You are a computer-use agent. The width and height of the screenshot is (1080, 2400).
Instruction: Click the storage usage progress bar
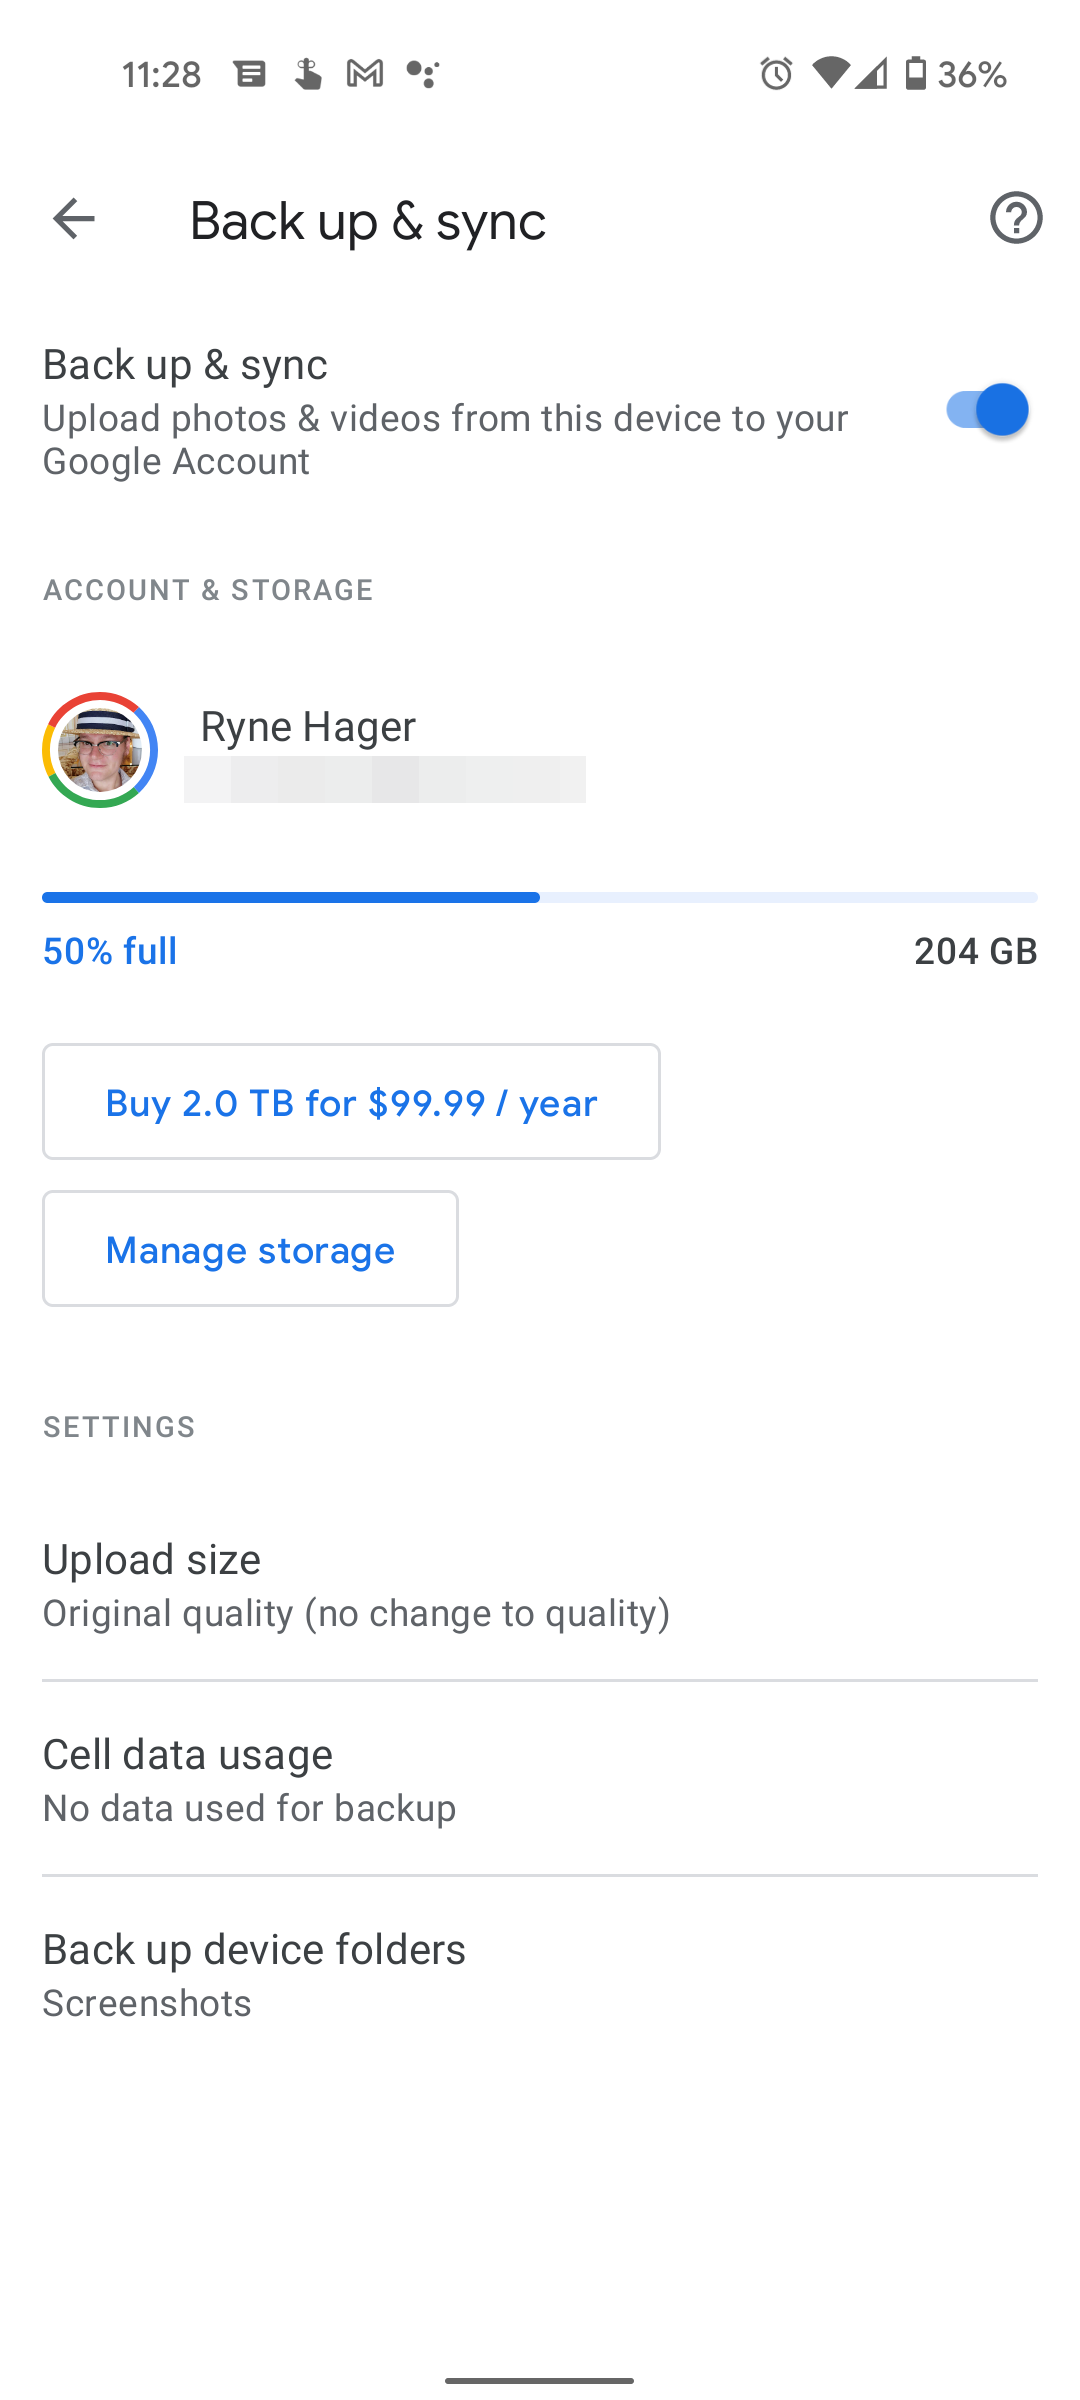point(540,897)
